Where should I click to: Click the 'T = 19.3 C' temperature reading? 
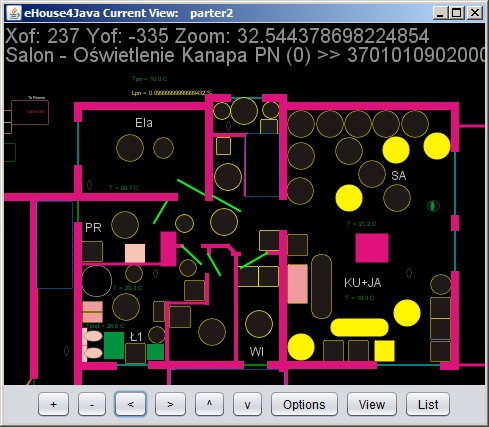tap(359, 298)
